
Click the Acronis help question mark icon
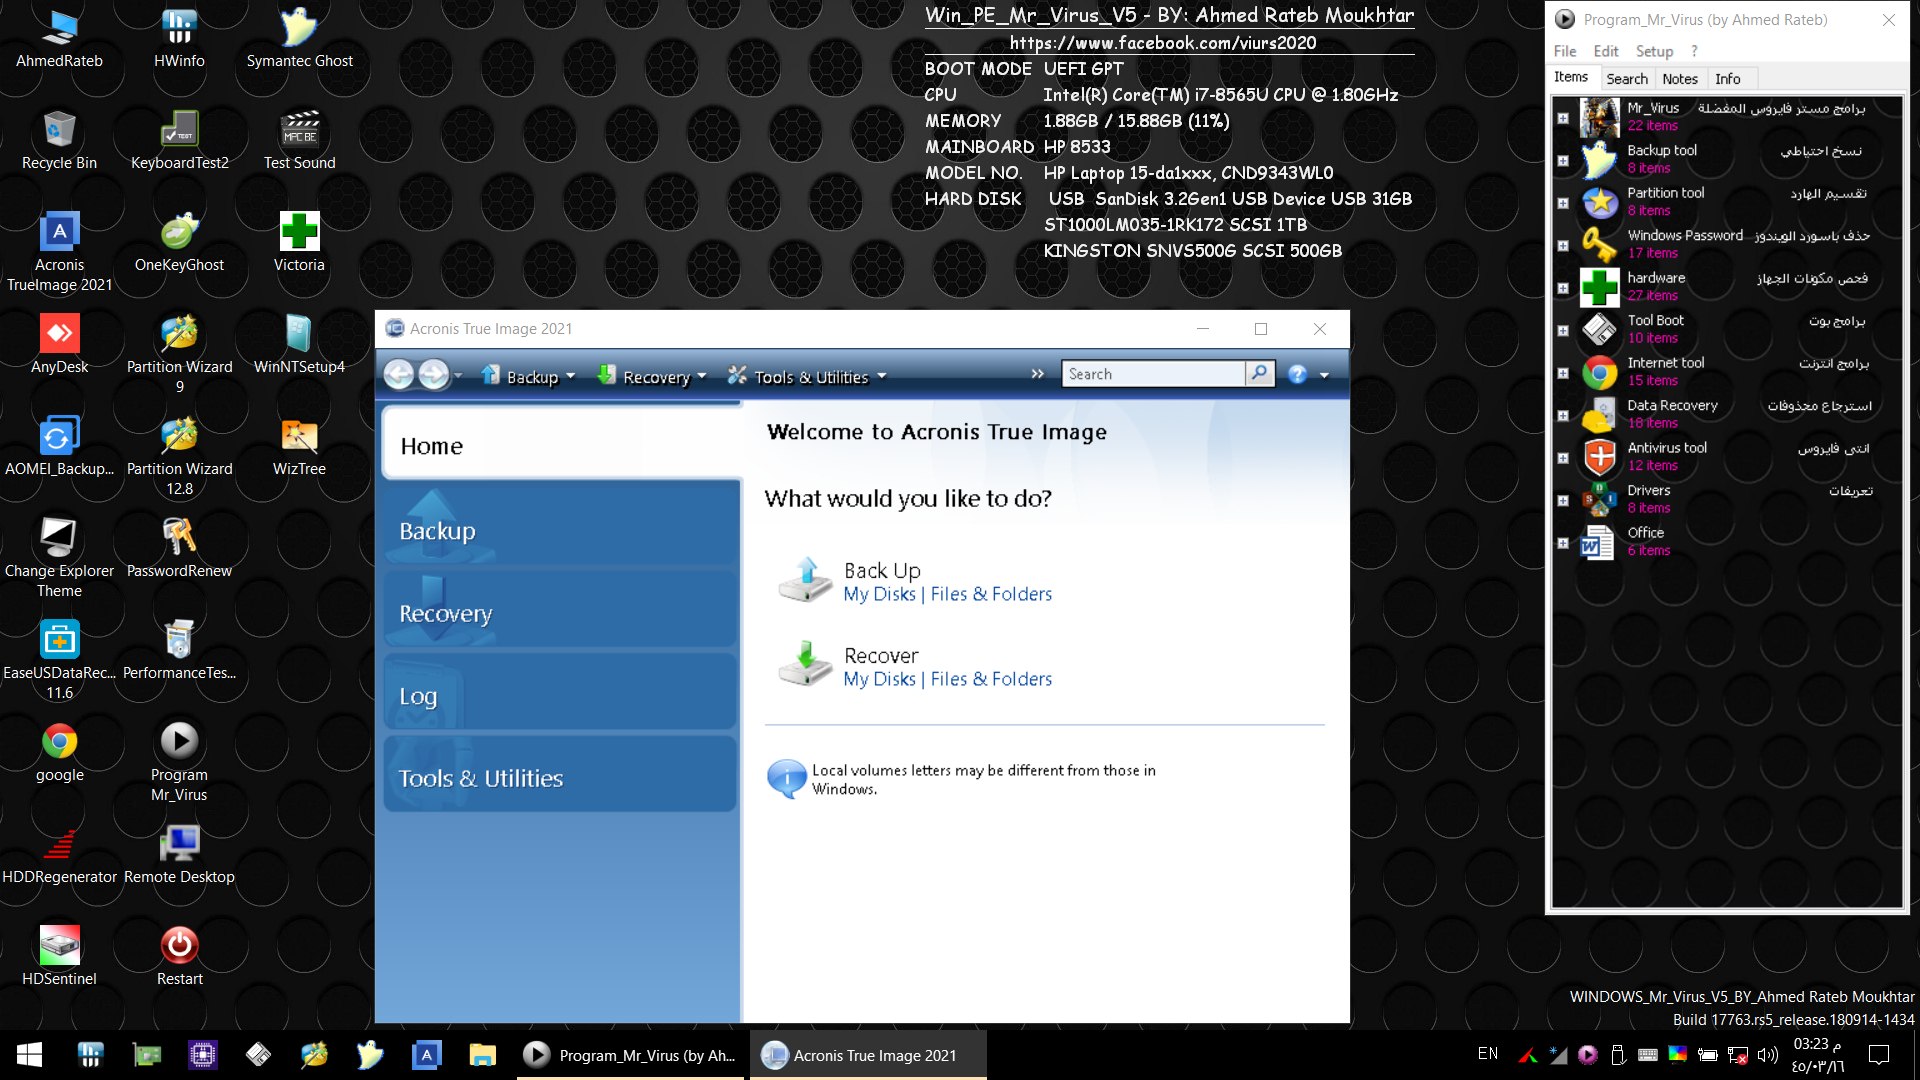pos(1297,374)
